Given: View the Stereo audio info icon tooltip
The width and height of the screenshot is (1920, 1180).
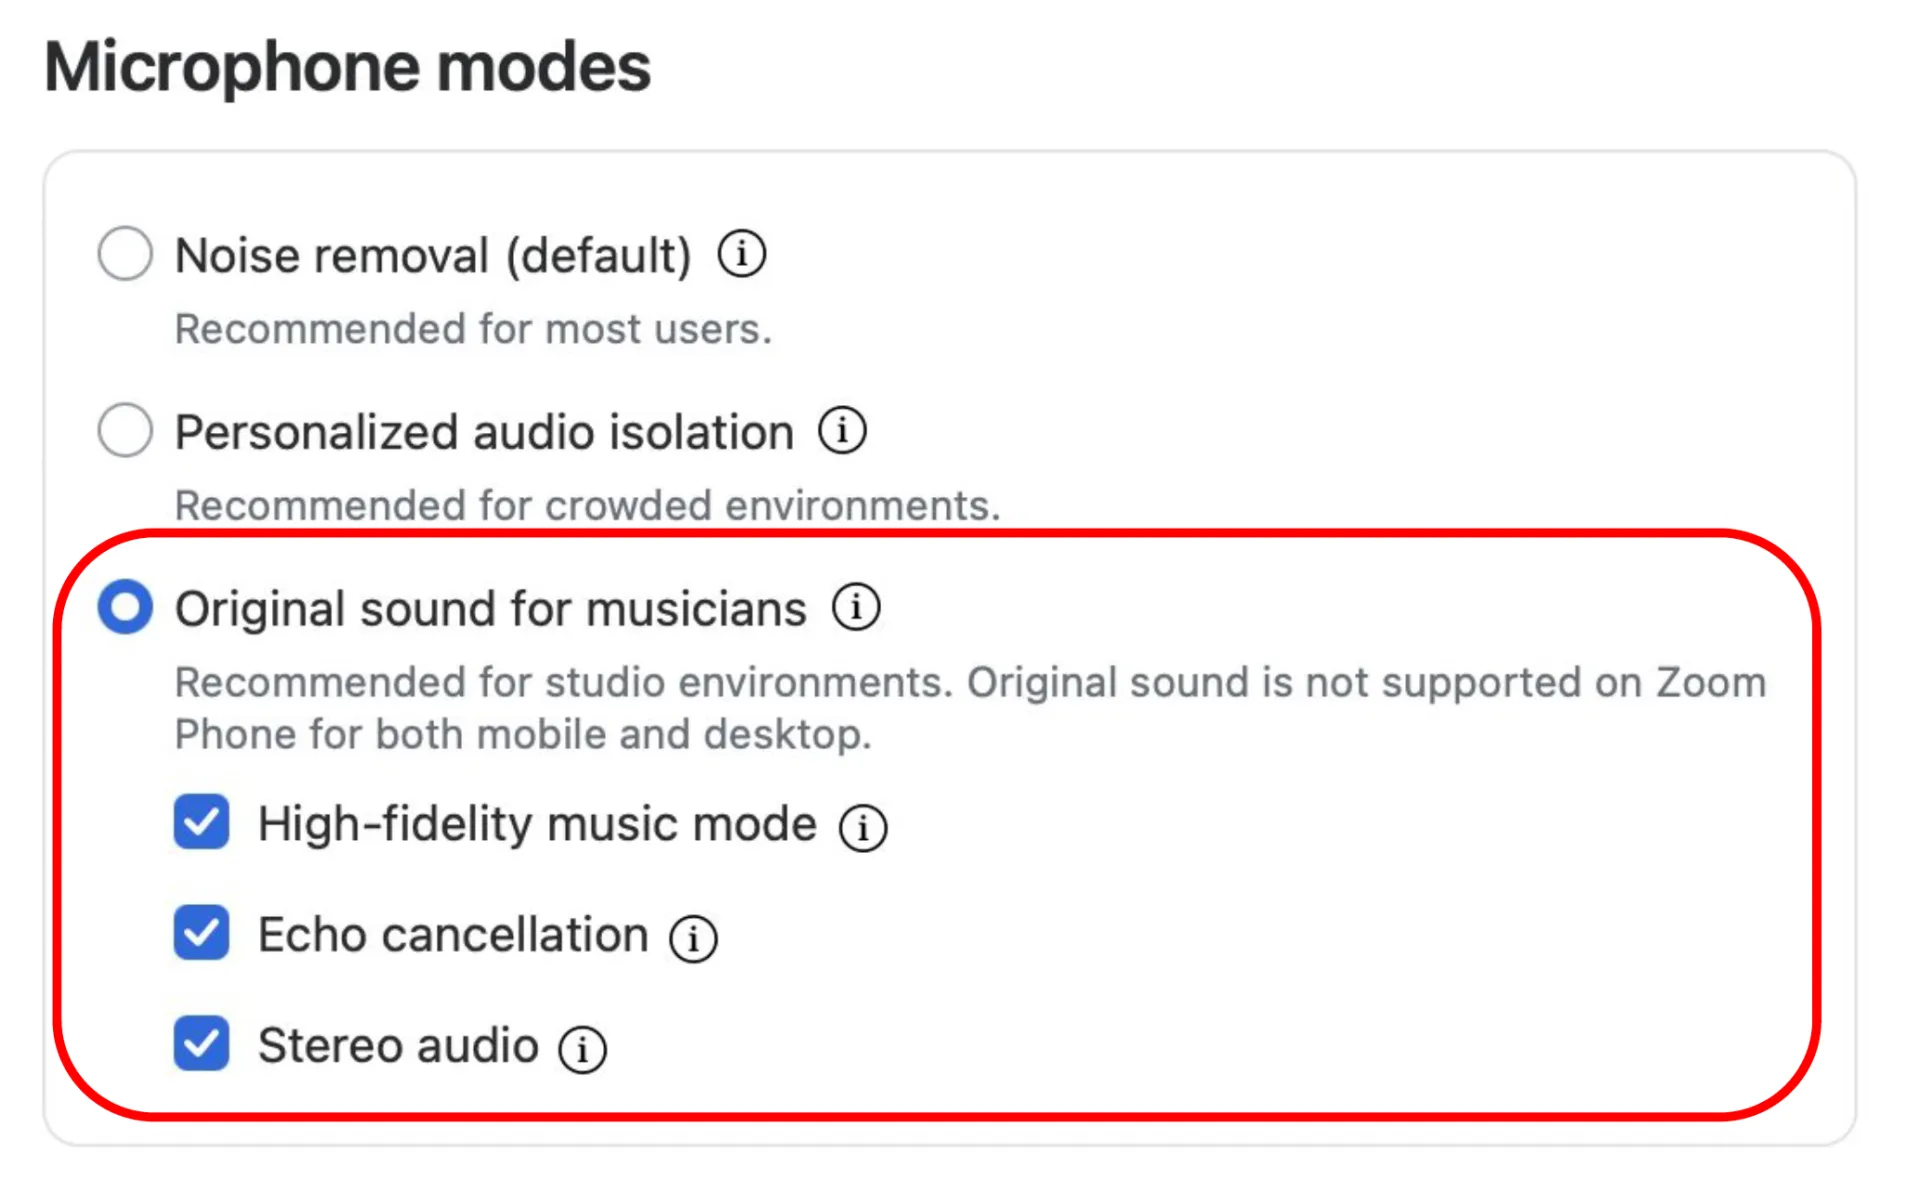Looking at the screenshot, I should pos(582,1050).
